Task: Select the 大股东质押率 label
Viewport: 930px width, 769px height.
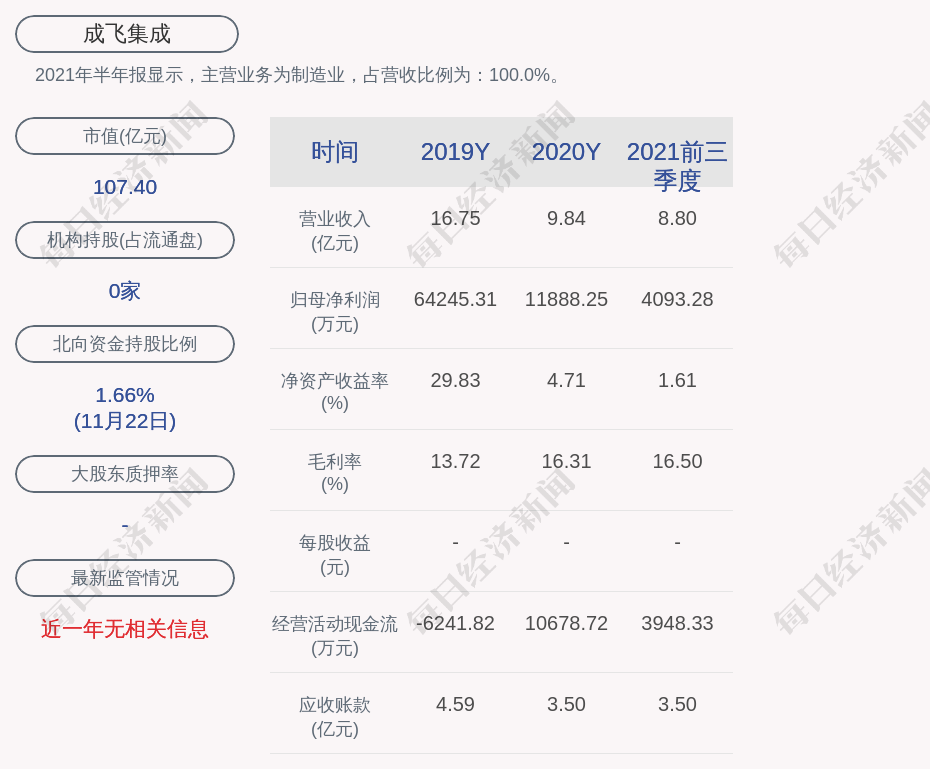Action: (x=124, y=474)
